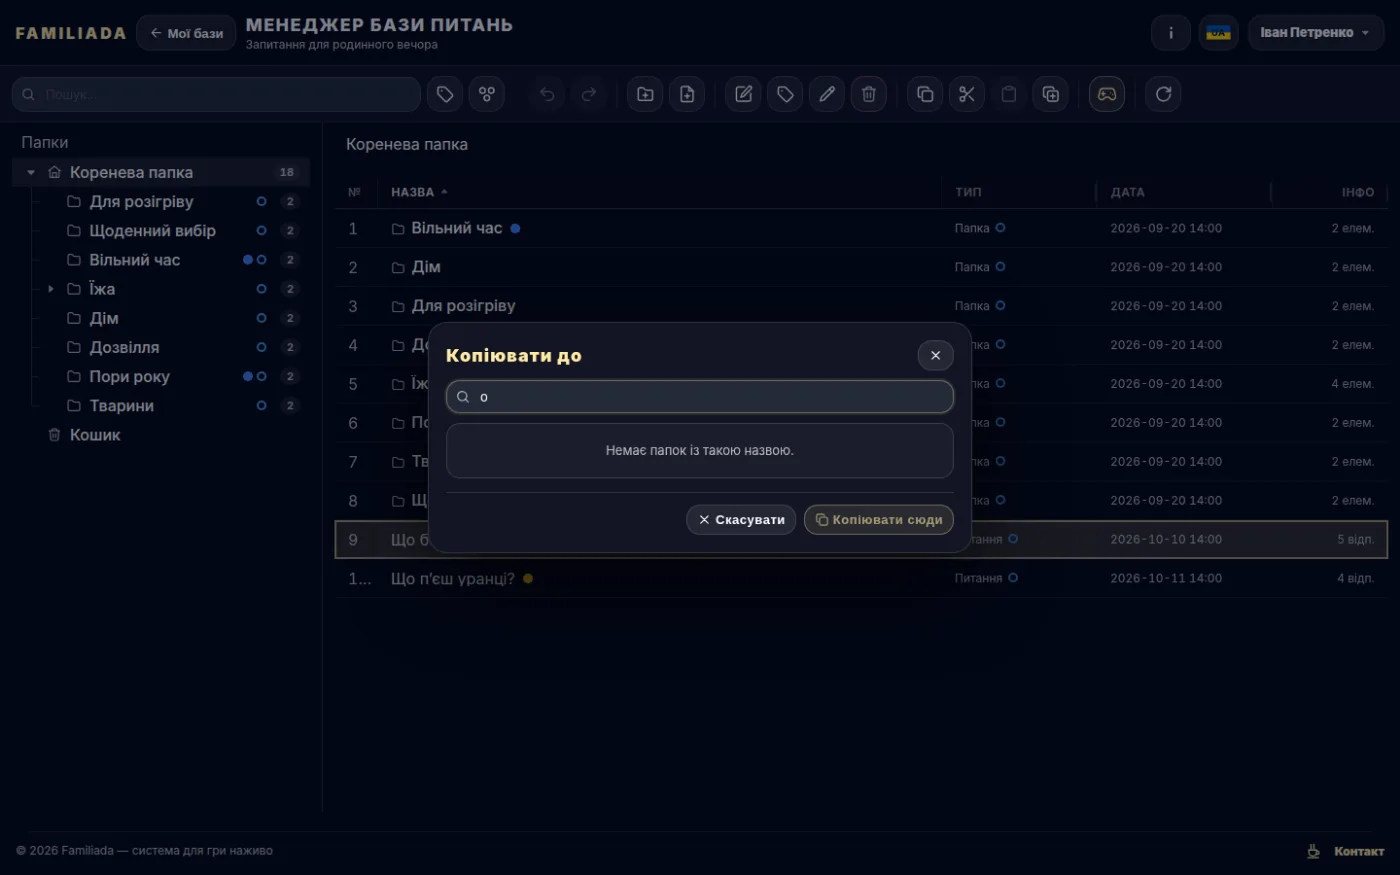Click the gamepad play icon
This screenshot has width=1400, height=875.
coord(1107,94)
